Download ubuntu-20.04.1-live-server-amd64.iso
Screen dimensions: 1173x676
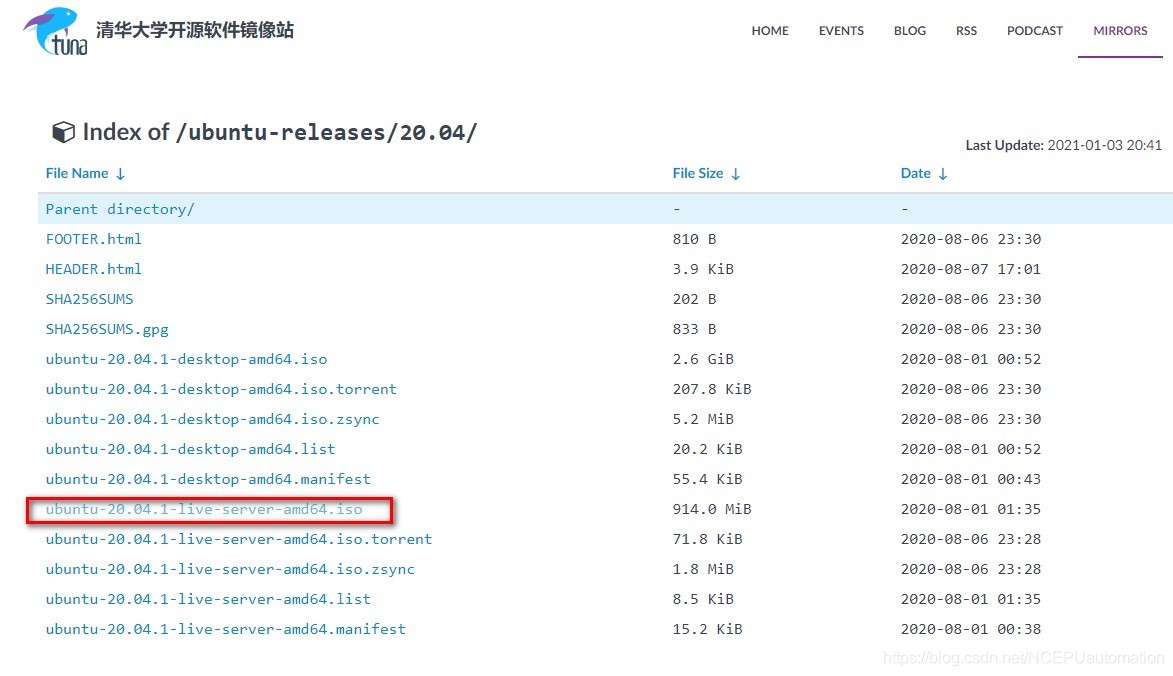click(203, 509)
